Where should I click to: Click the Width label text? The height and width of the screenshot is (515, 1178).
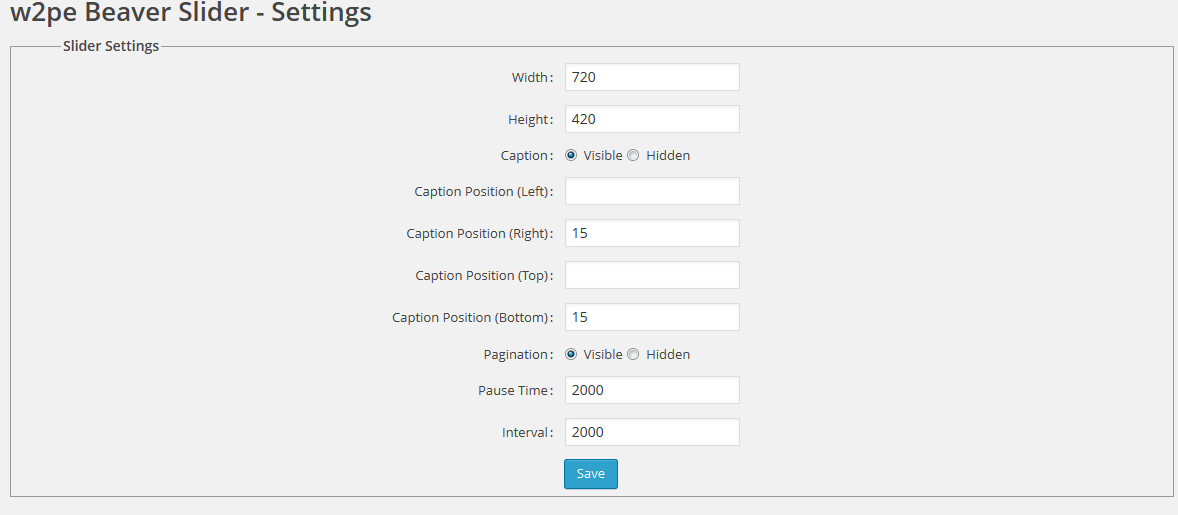point(530,78)
